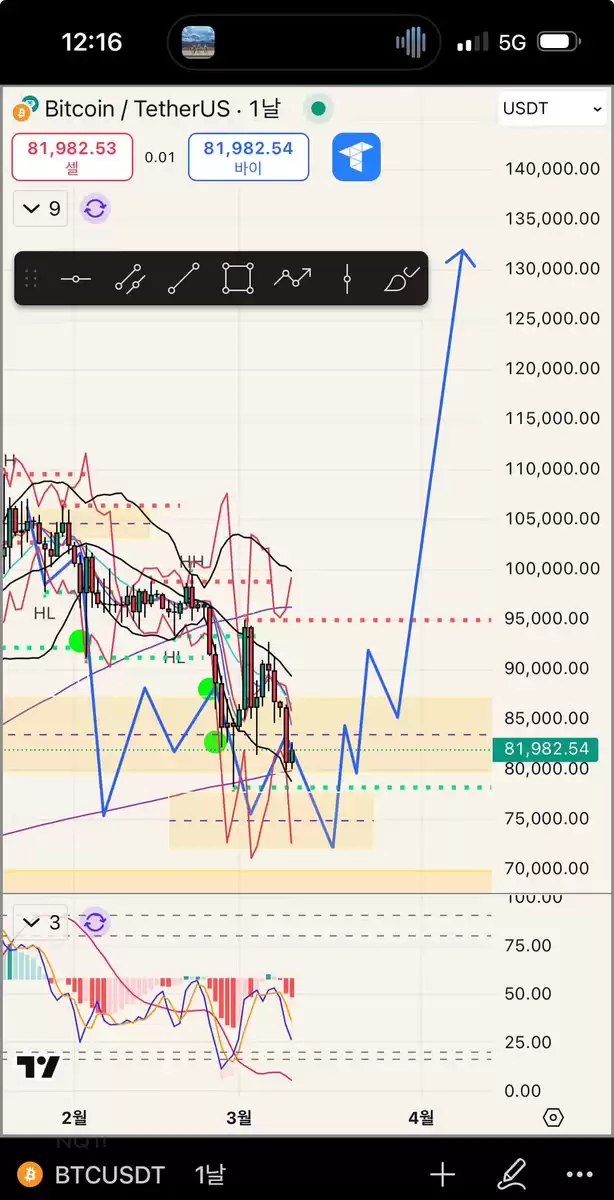The height and width of the screenshot is (1200, 614).
Task: Tap the Dynamic Island media thumbnail
Action: point(198,42)
